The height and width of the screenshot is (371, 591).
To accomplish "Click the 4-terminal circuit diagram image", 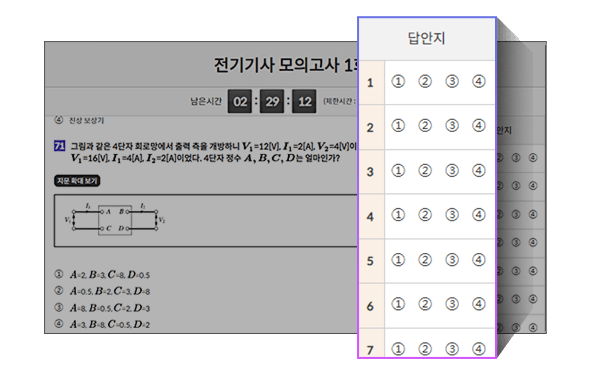I will 115,220.
